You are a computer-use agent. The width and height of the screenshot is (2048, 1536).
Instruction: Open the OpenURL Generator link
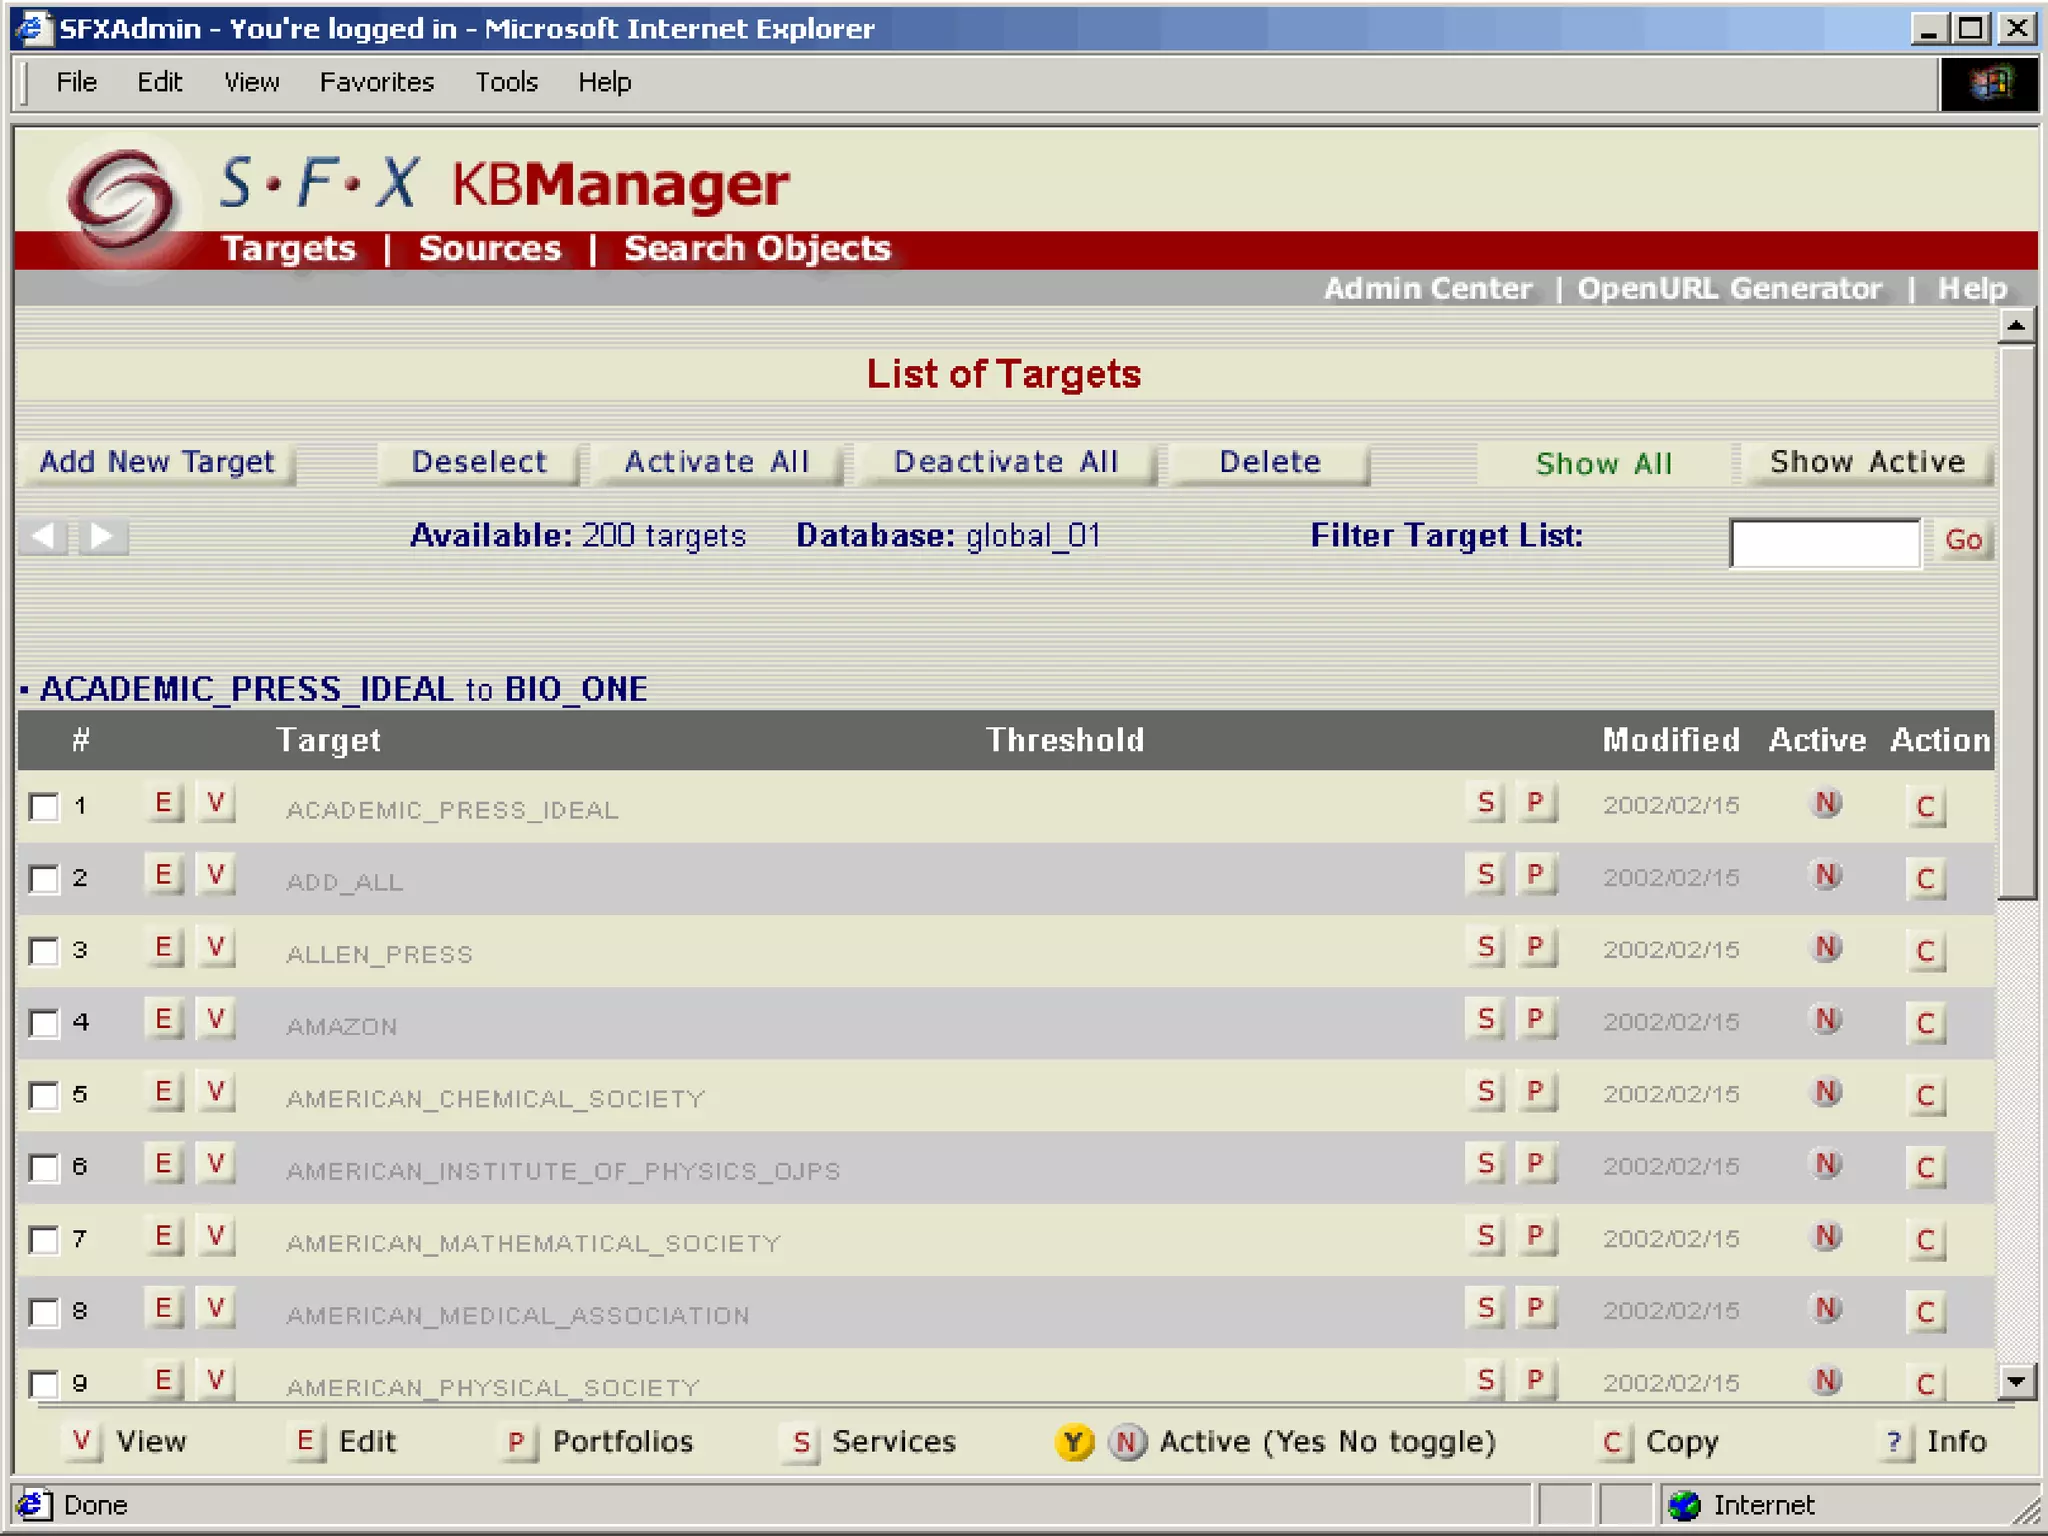pos(1729,289)
